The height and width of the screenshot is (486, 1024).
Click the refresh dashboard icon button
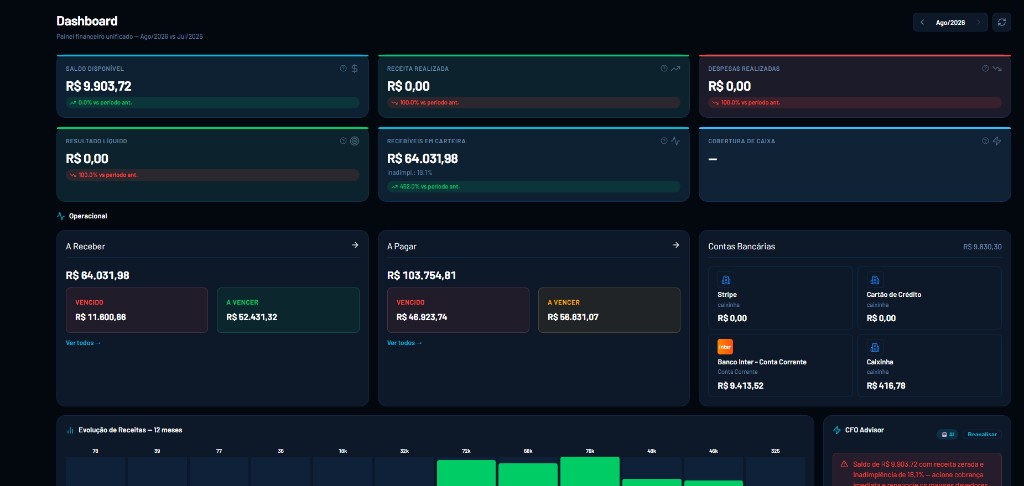pos(1002,22)
